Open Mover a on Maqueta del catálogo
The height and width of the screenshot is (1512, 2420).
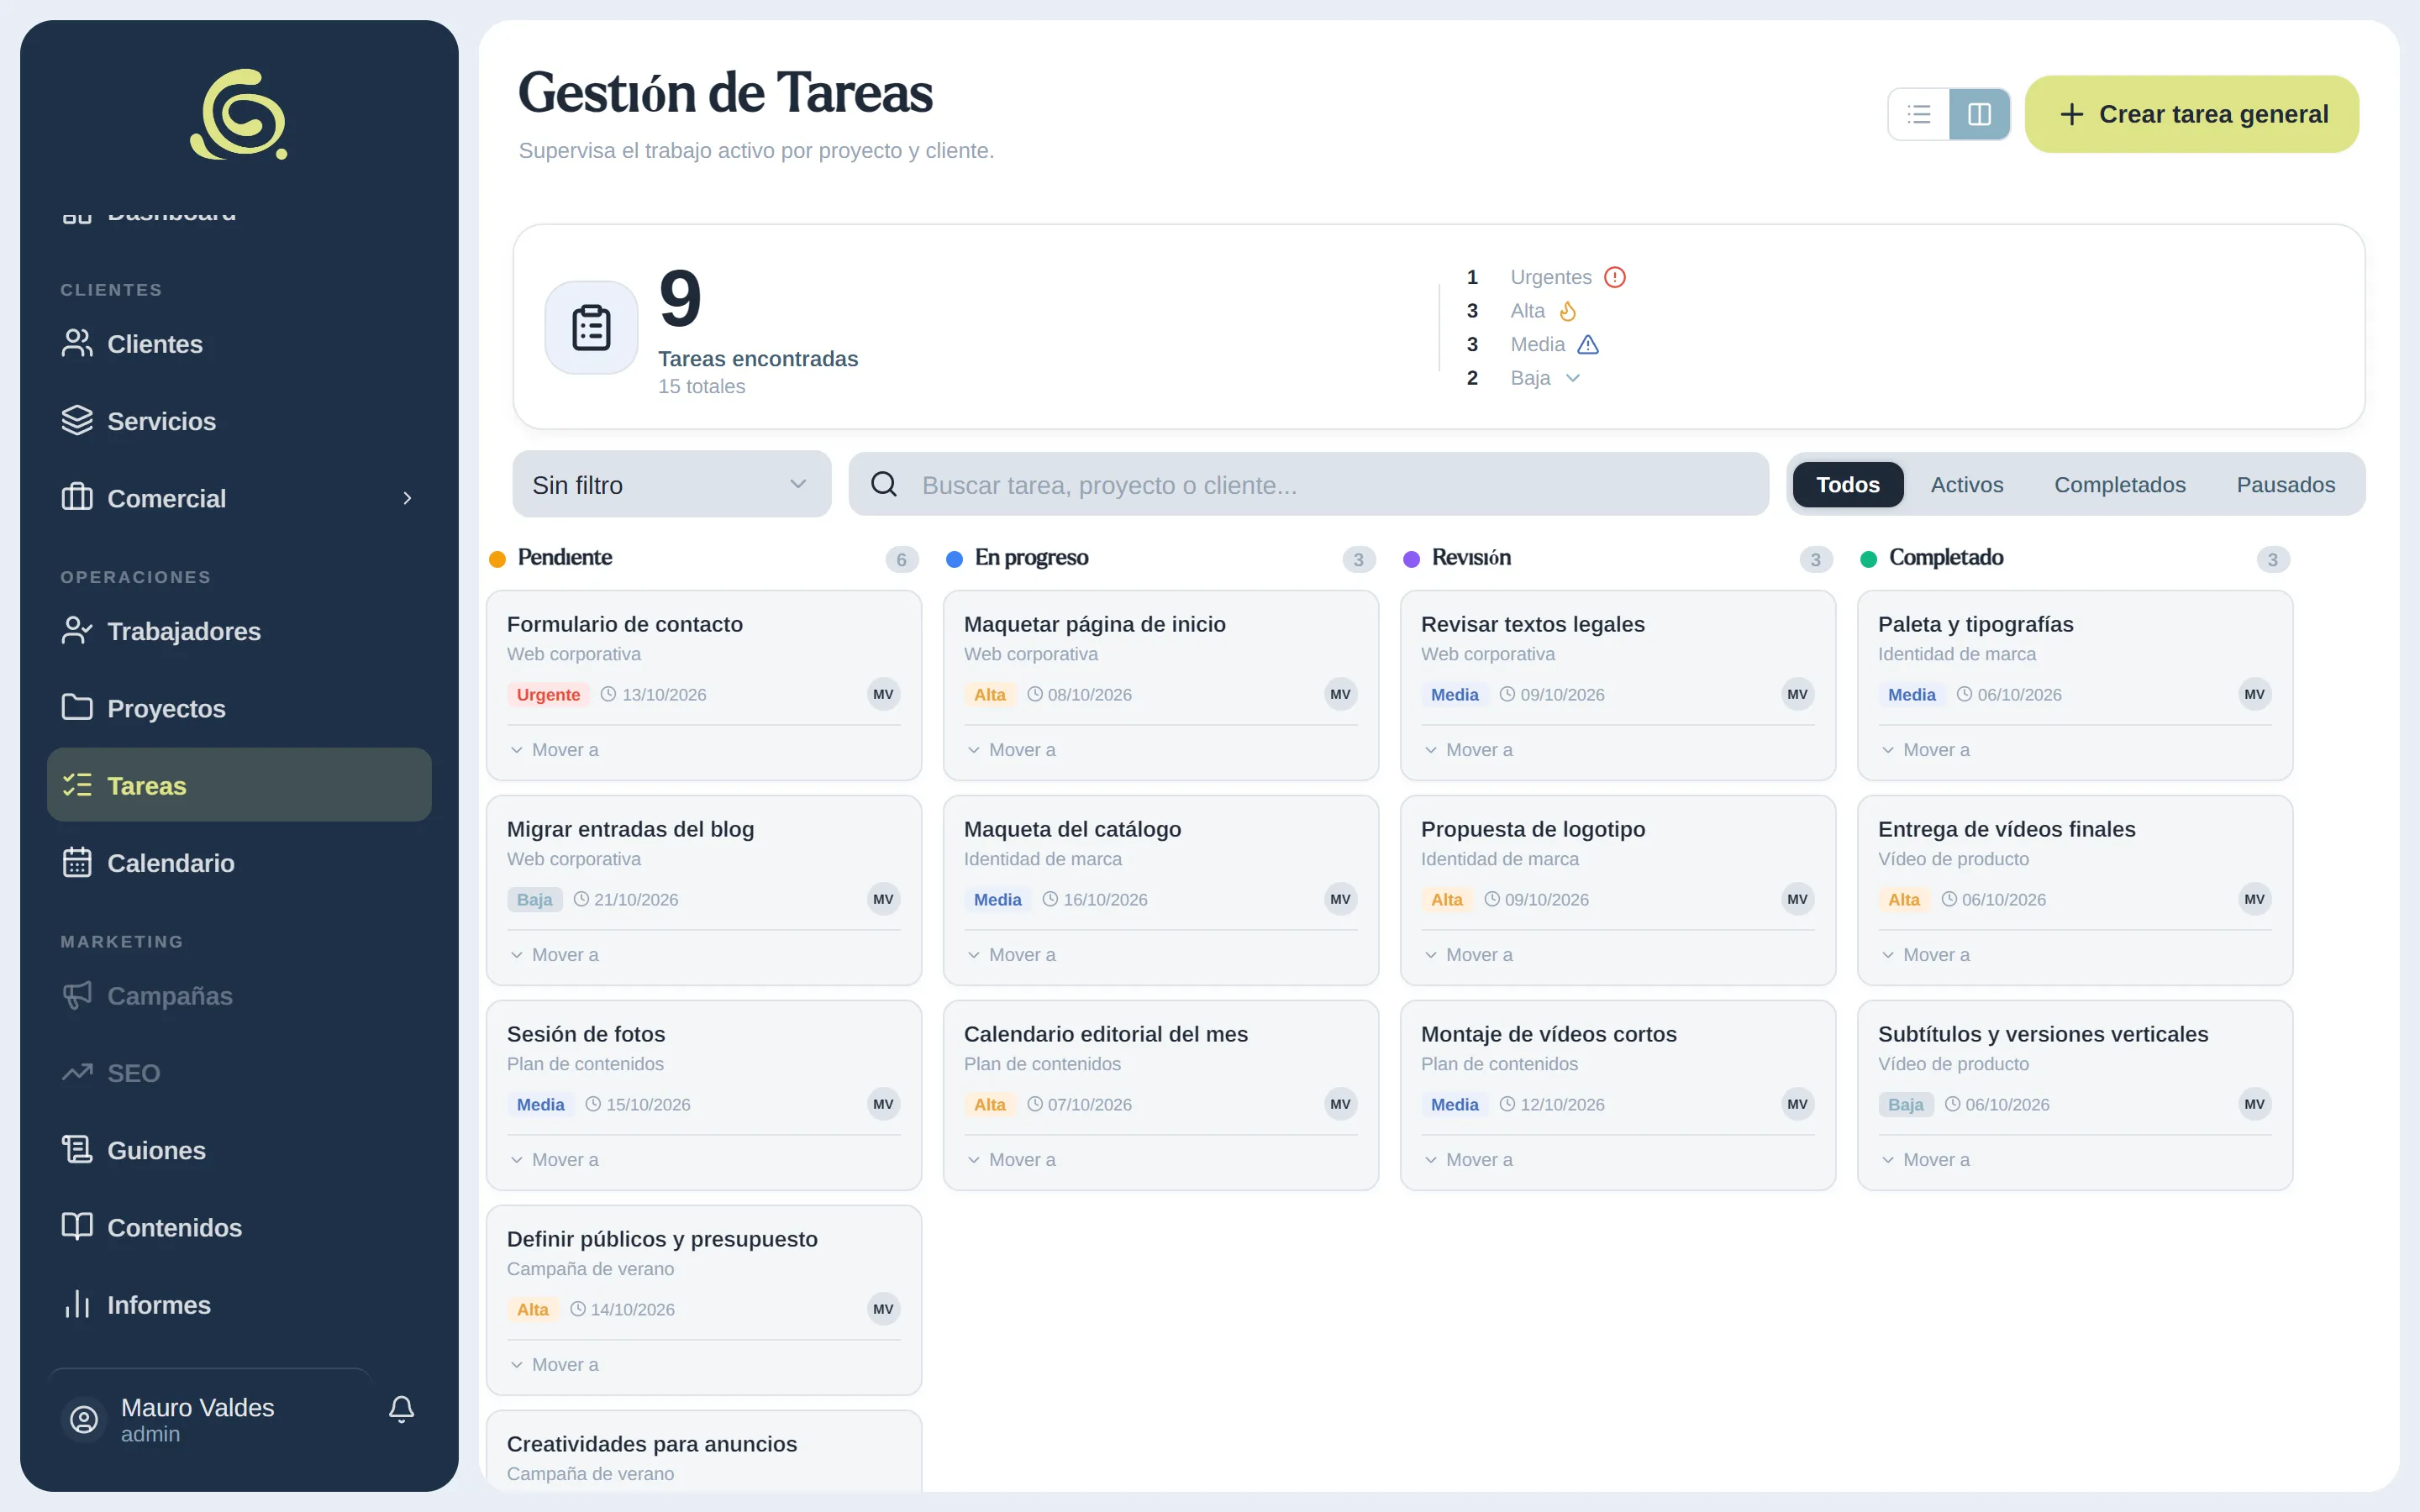(1012, 955)
